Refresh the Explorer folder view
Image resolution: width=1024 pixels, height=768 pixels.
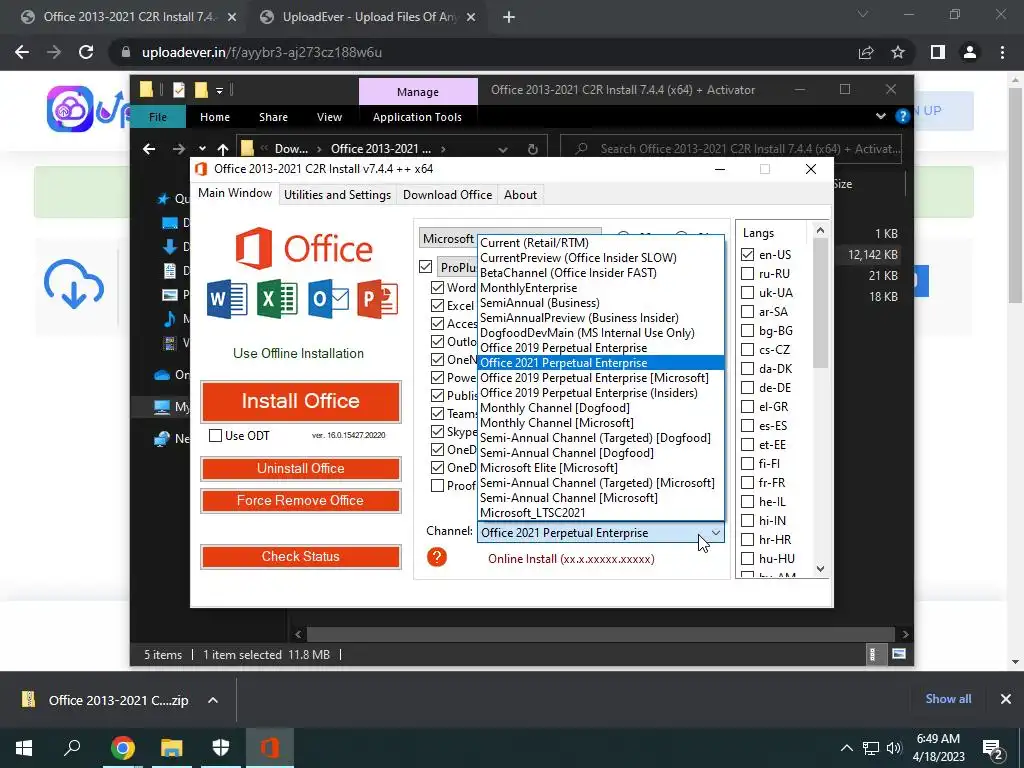(x=533, y=149)
